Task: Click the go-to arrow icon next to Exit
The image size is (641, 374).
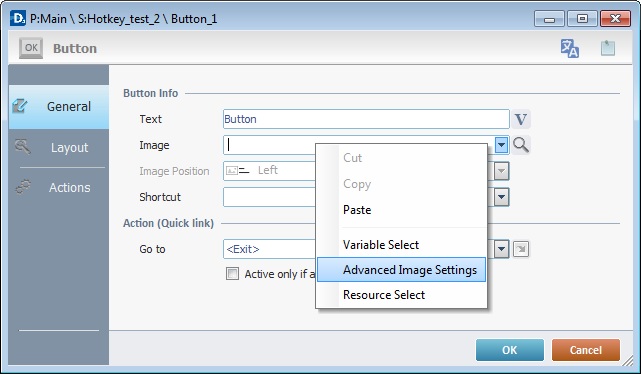Action: pos(521,249)
